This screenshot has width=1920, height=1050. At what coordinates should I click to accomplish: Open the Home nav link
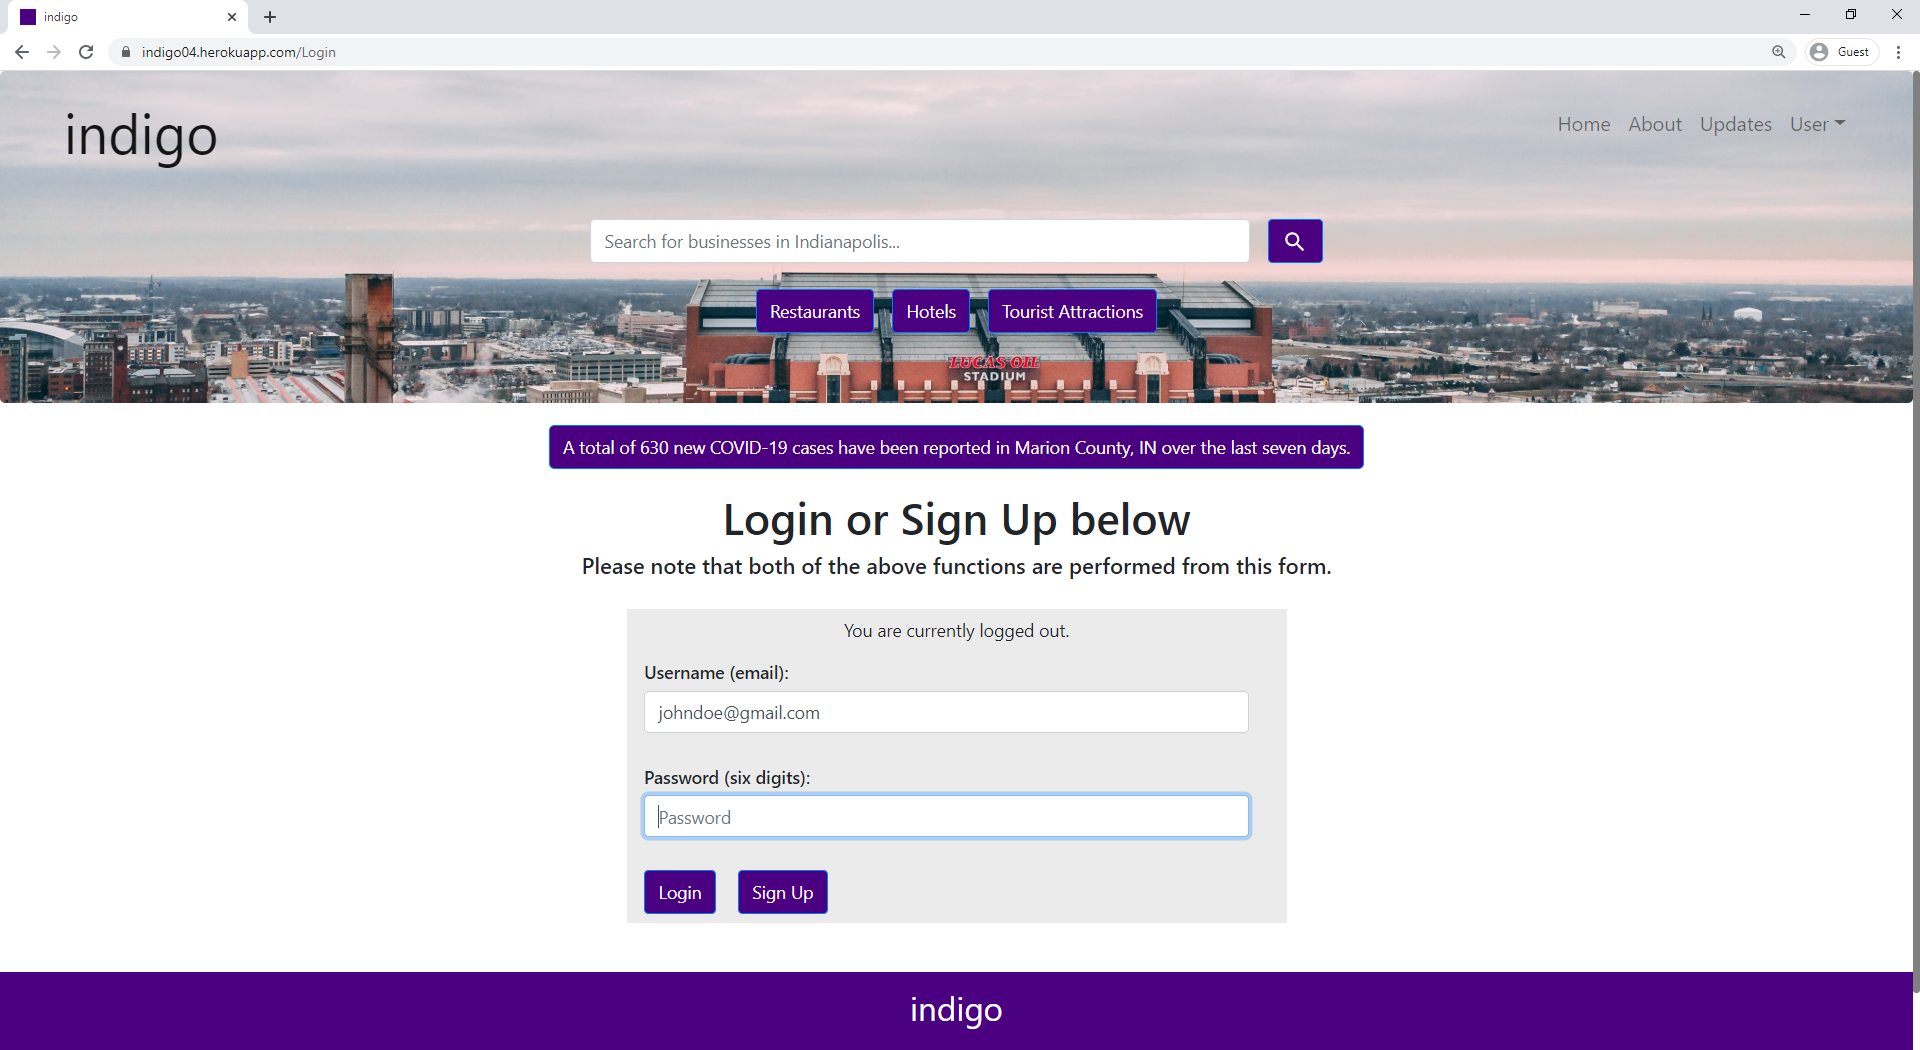click(1584, 124)
